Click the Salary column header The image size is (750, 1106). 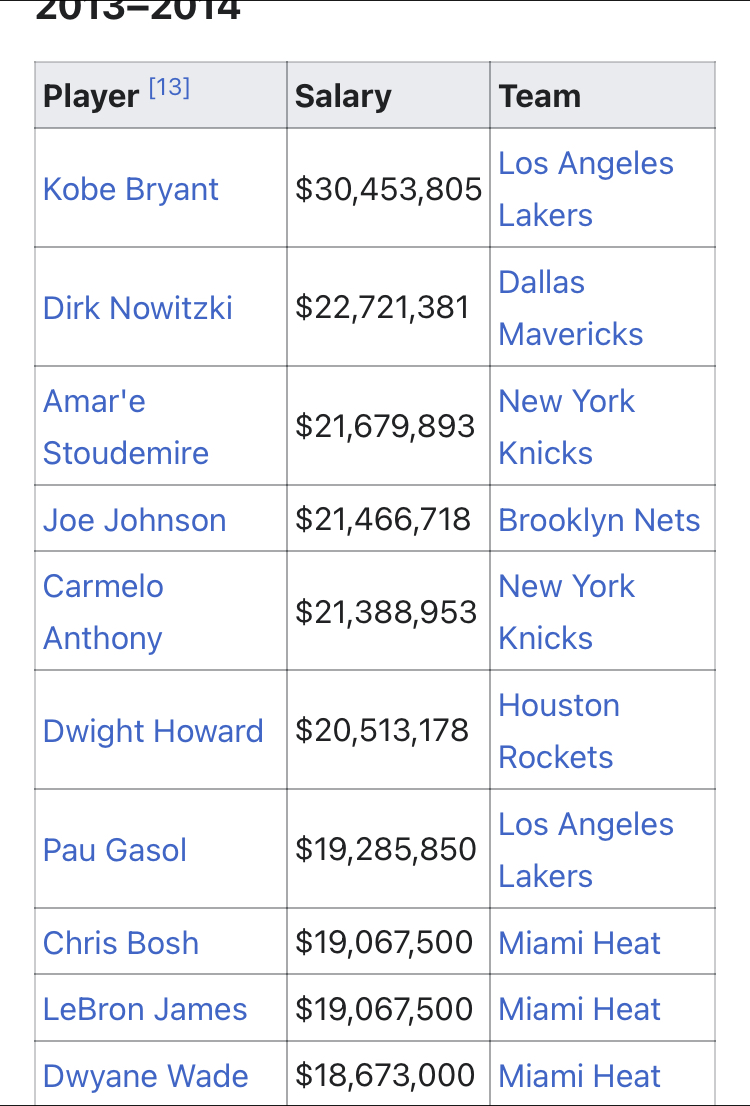[343, 96]
